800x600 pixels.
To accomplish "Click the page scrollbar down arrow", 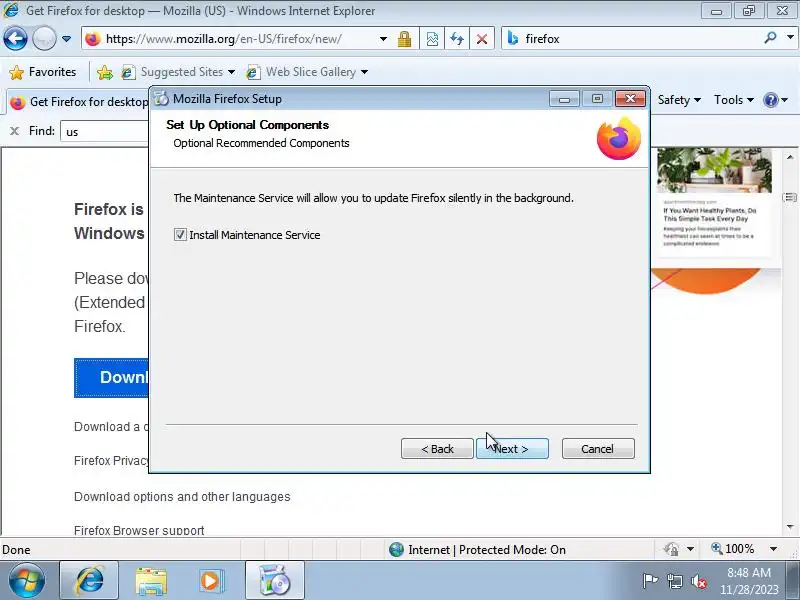I will coord(790,527).
